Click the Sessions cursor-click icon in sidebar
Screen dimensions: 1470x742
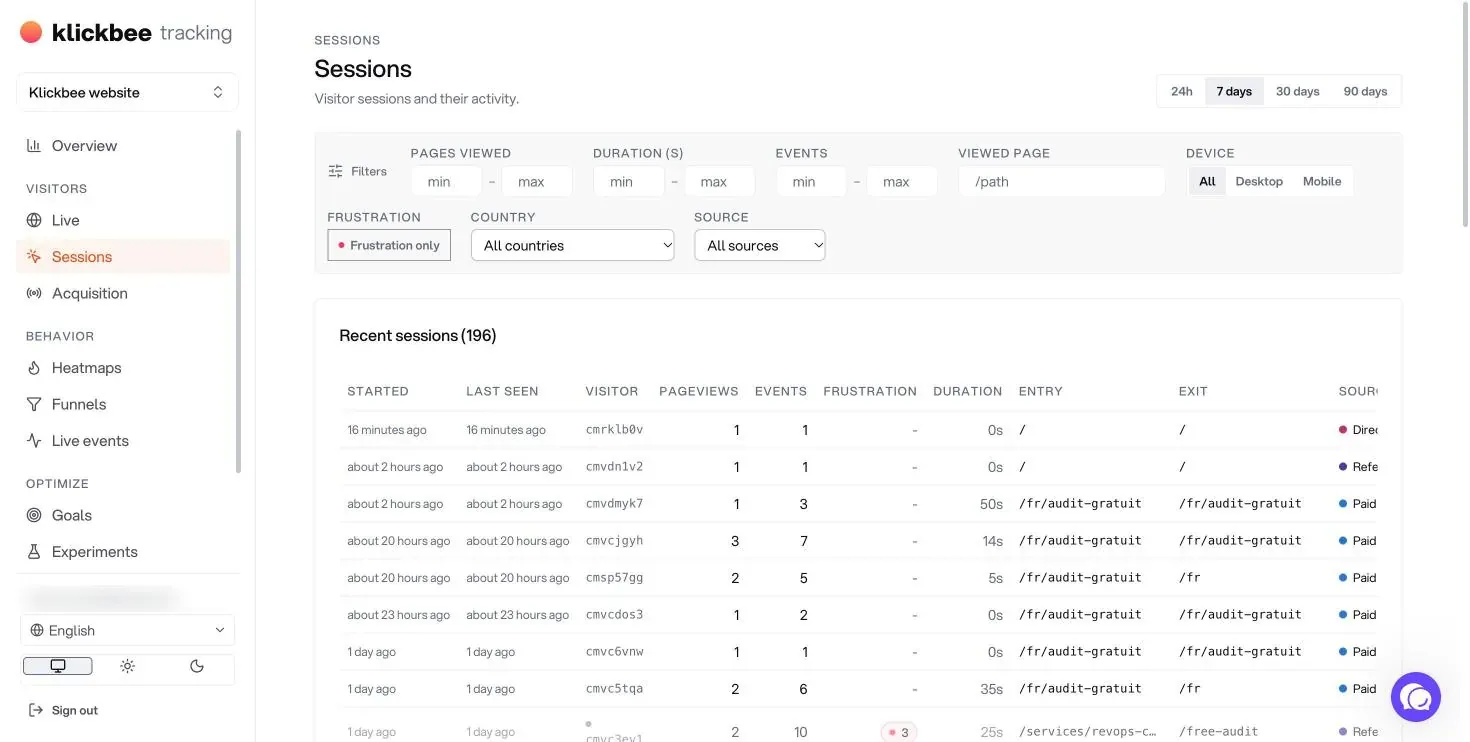click(33, 257)
